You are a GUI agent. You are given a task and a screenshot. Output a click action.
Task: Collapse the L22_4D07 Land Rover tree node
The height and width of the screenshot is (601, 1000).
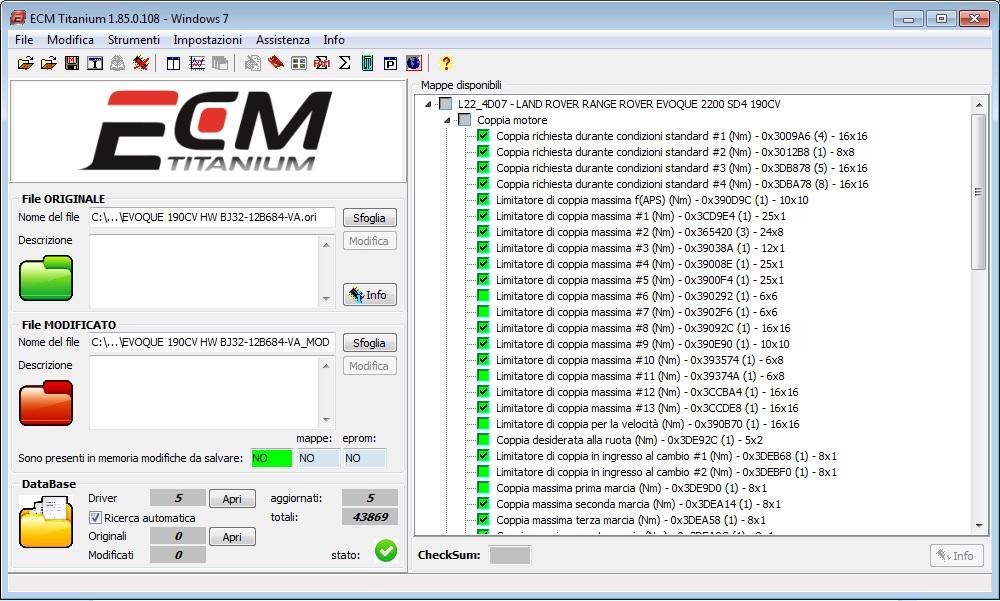coord(428,104)
